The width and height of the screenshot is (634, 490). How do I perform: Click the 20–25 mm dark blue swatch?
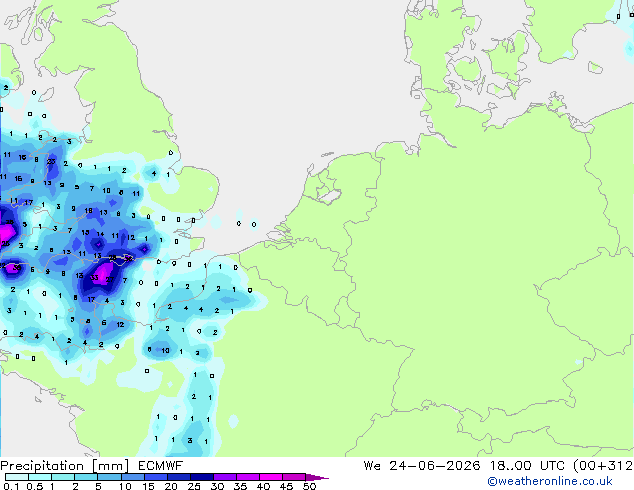point(179,477)
